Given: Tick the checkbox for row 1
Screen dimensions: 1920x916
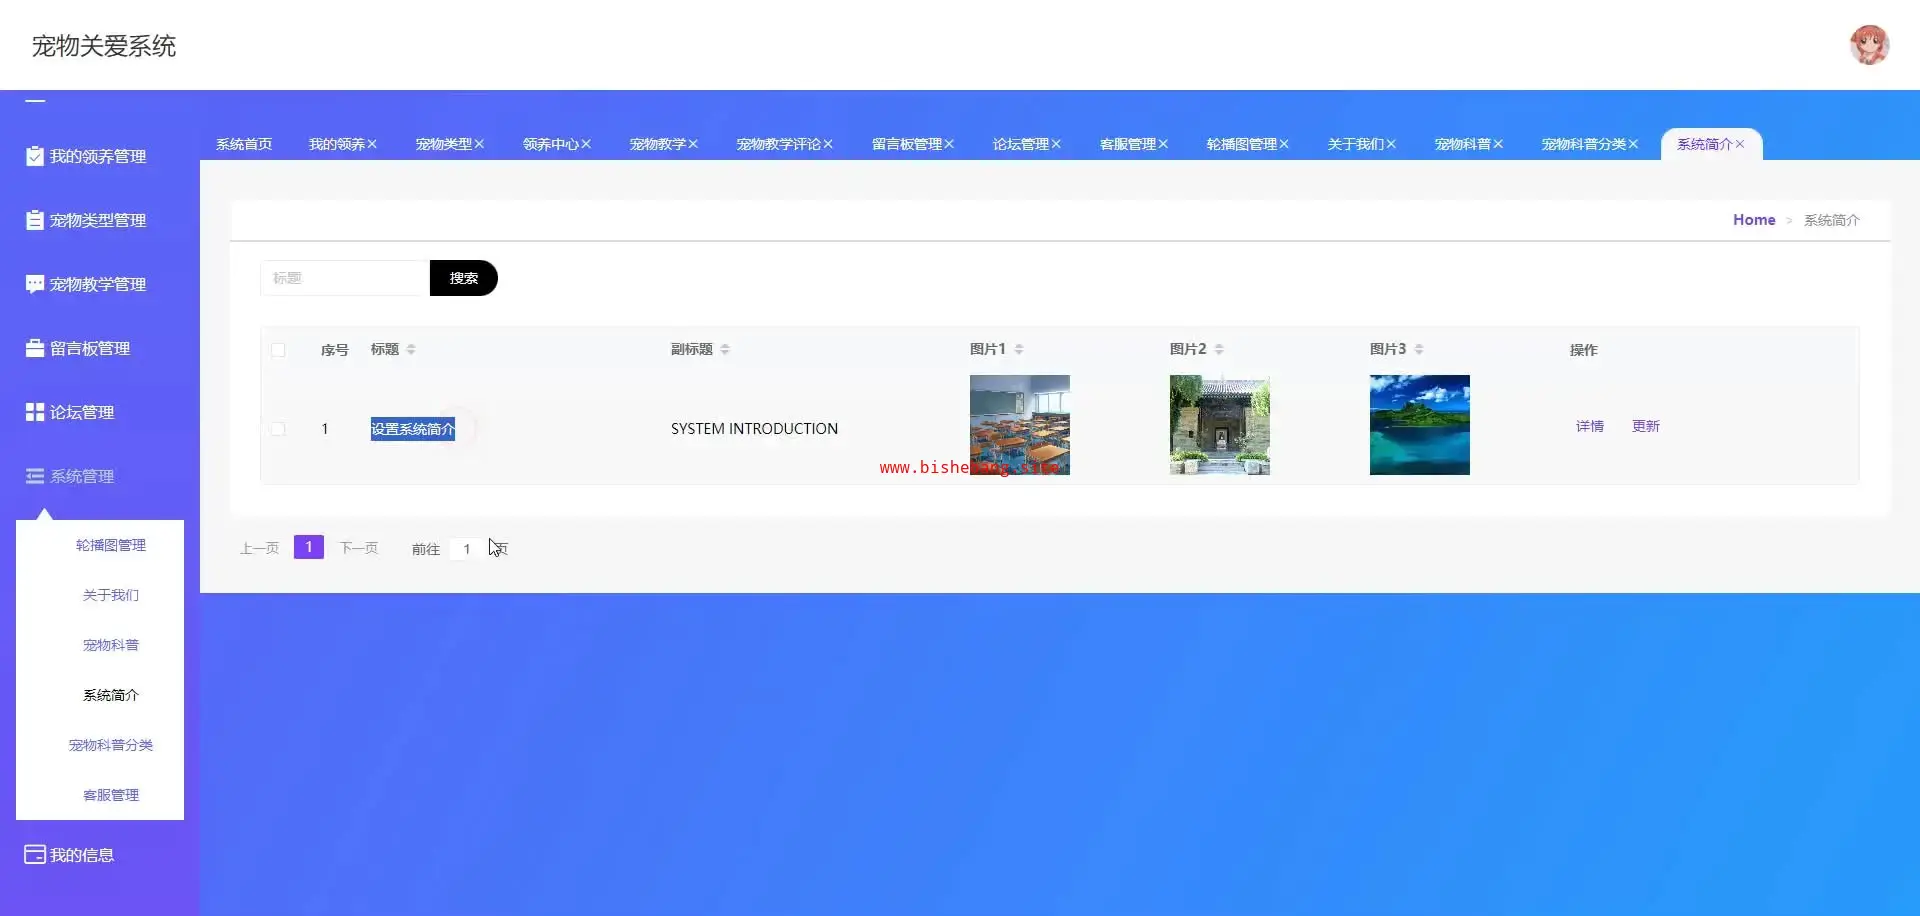Looking at the screenshot, I should (x=278, y=429).
